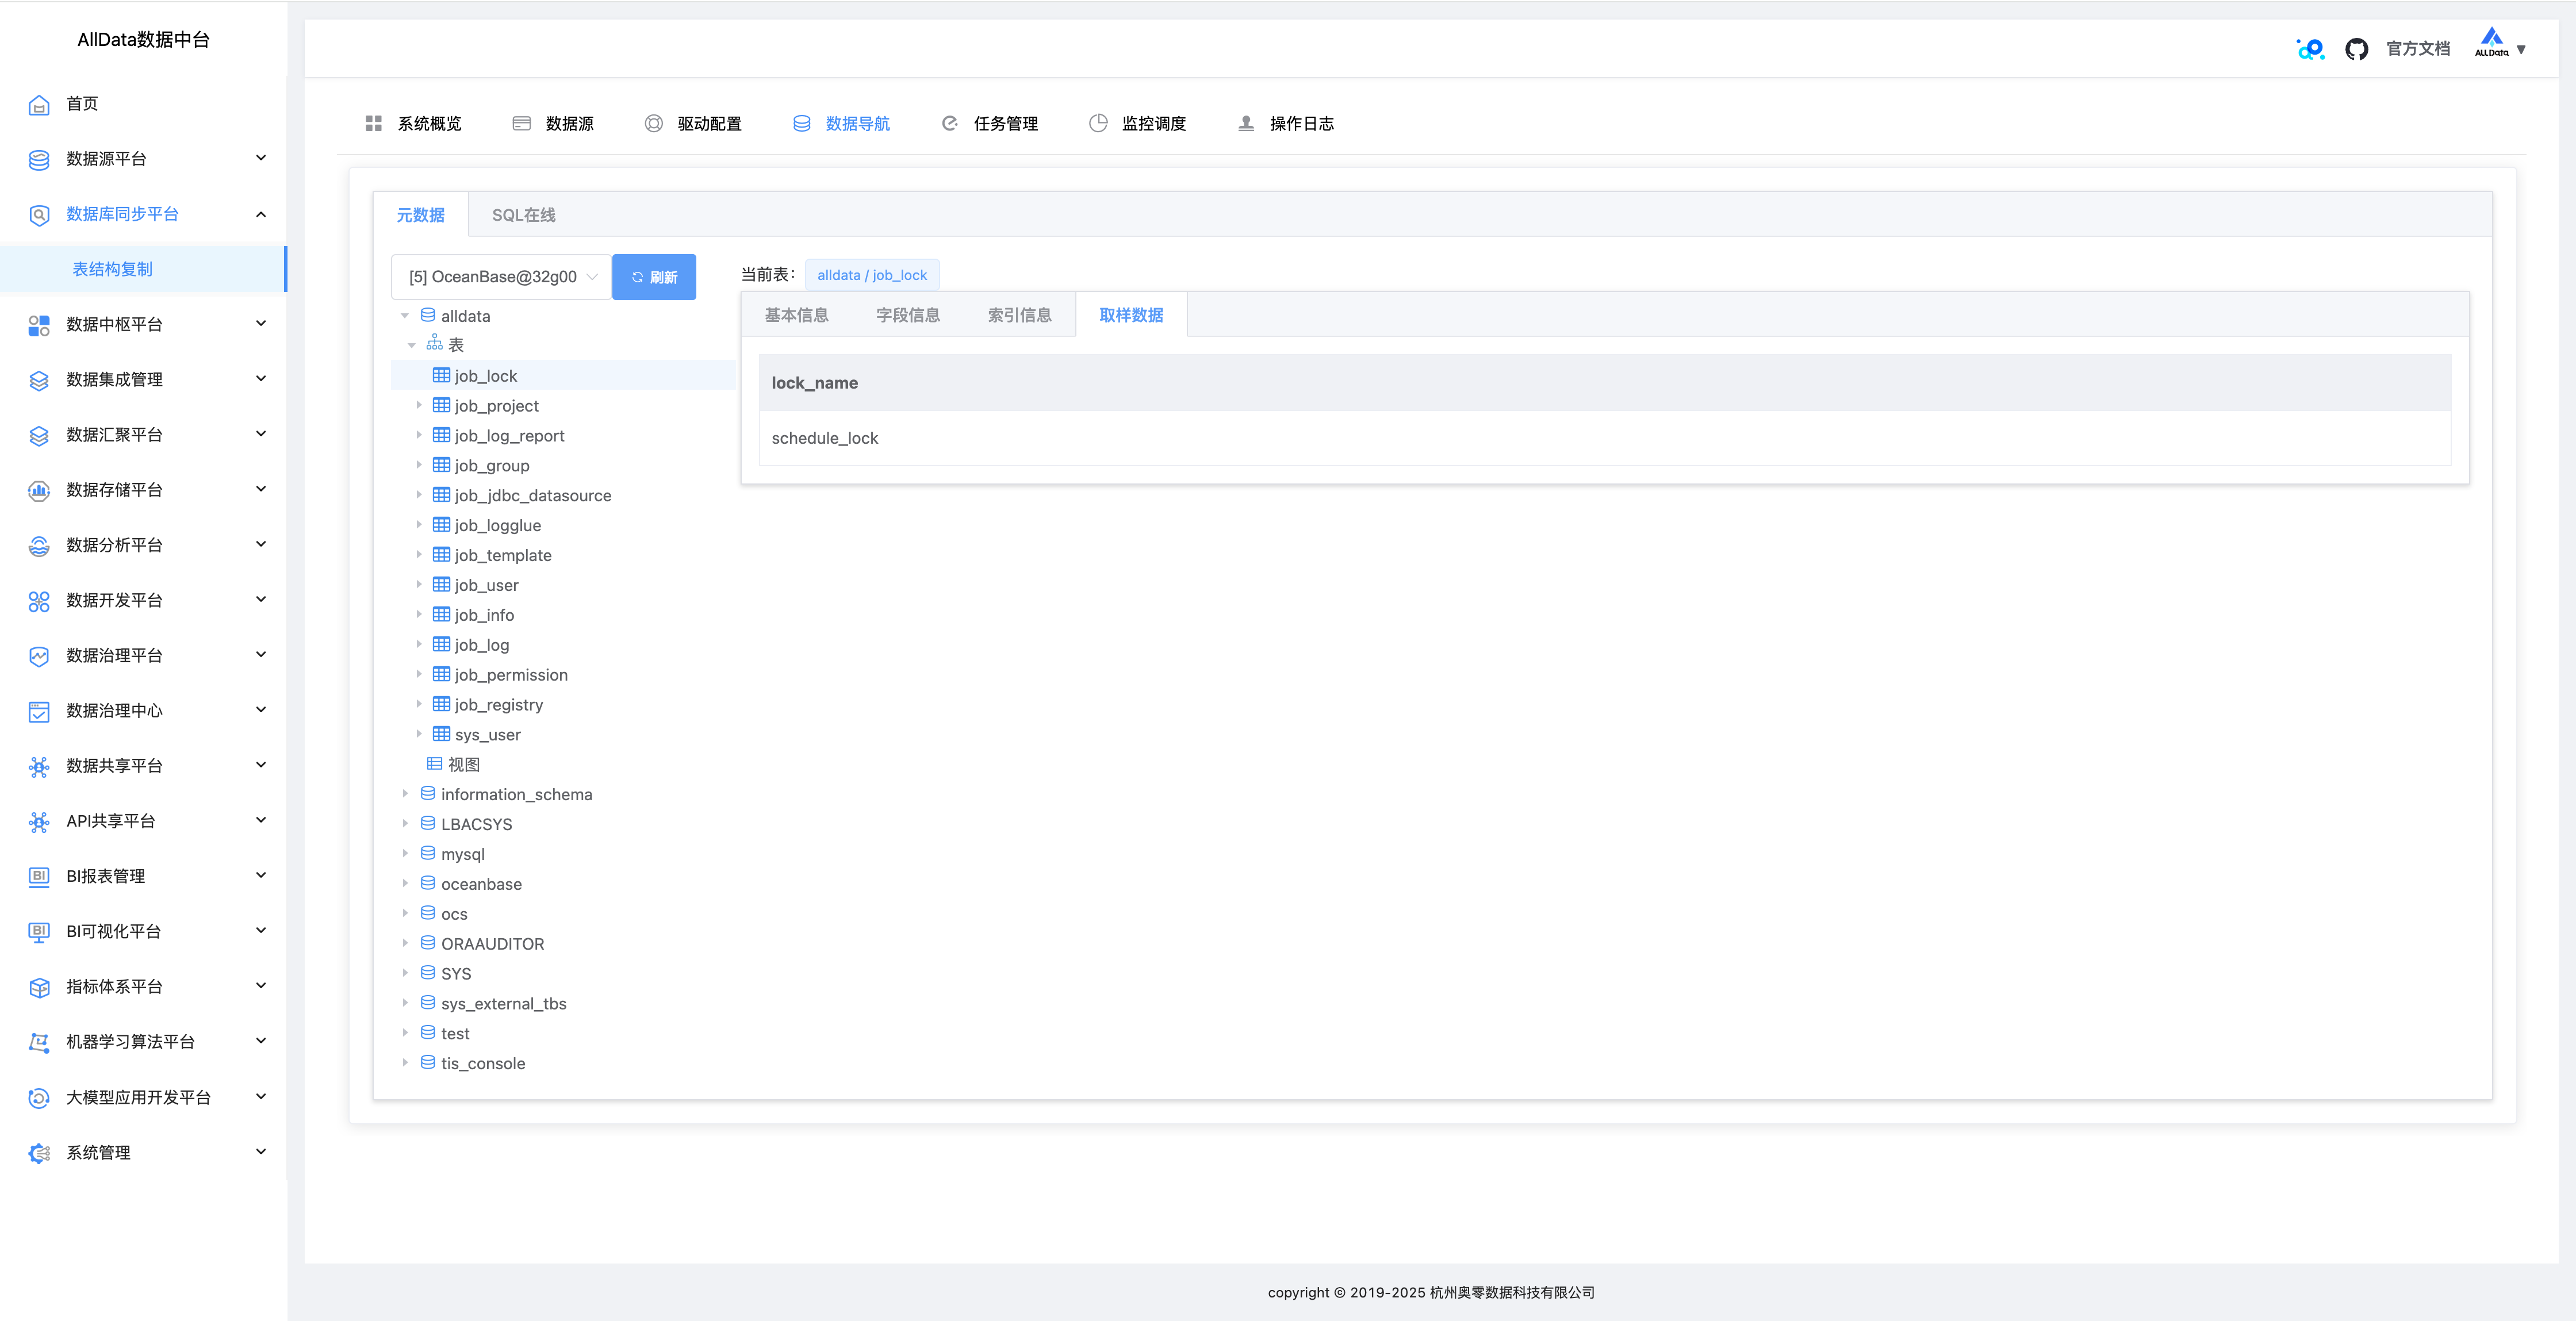Expand the mysql database node
The image size is (2576, 1321).
pyautogui.click(x=405, y=854)
